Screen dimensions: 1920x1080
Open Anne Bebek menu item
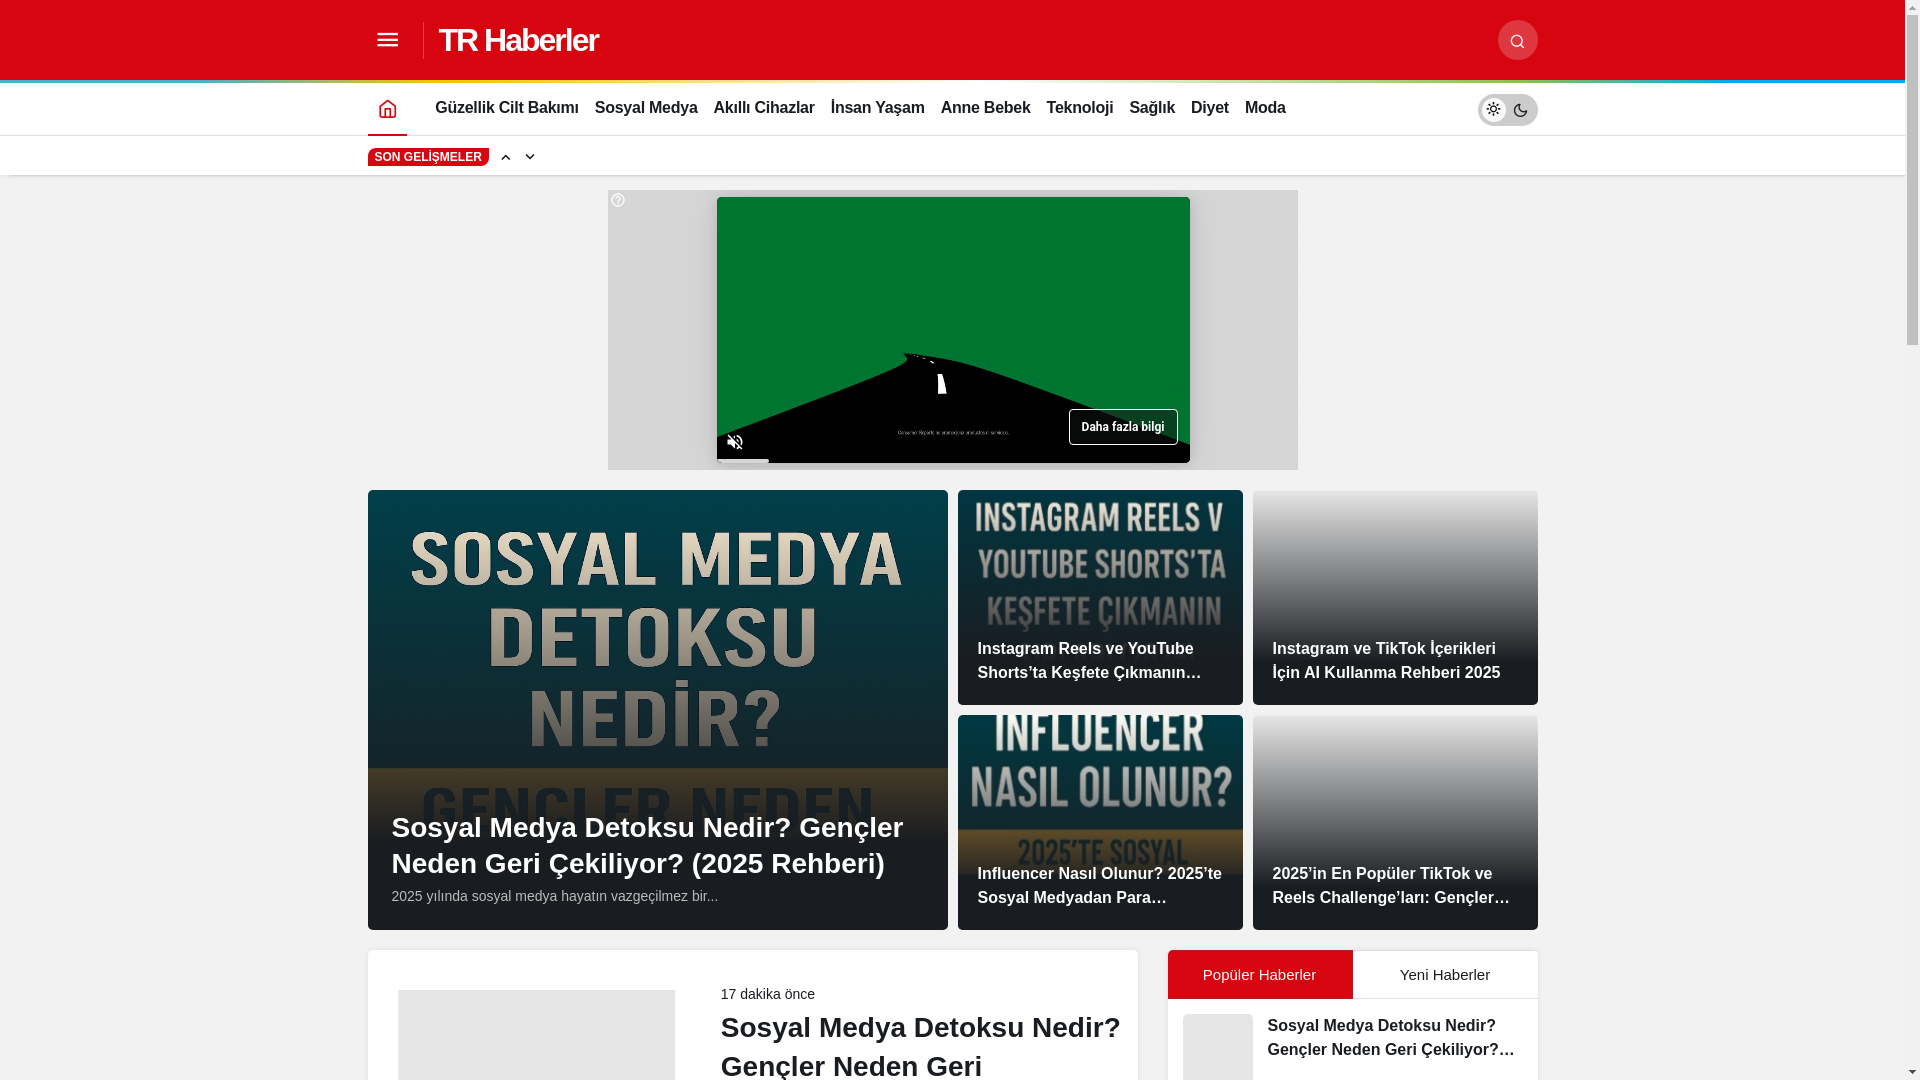click(986, 108)
